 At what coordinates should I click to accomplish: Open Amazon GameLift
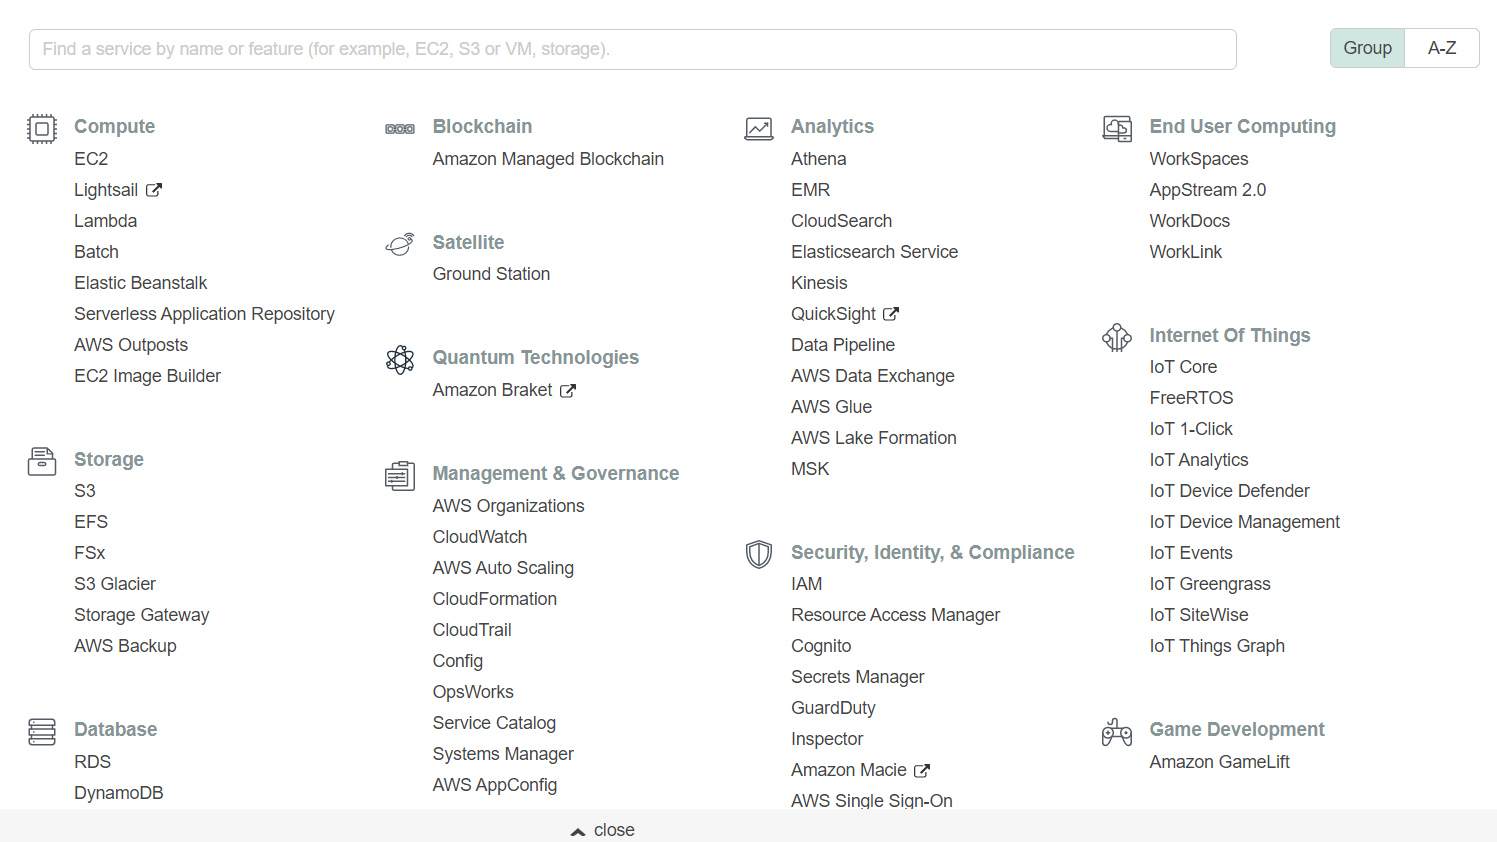[x=1220, y=762]
